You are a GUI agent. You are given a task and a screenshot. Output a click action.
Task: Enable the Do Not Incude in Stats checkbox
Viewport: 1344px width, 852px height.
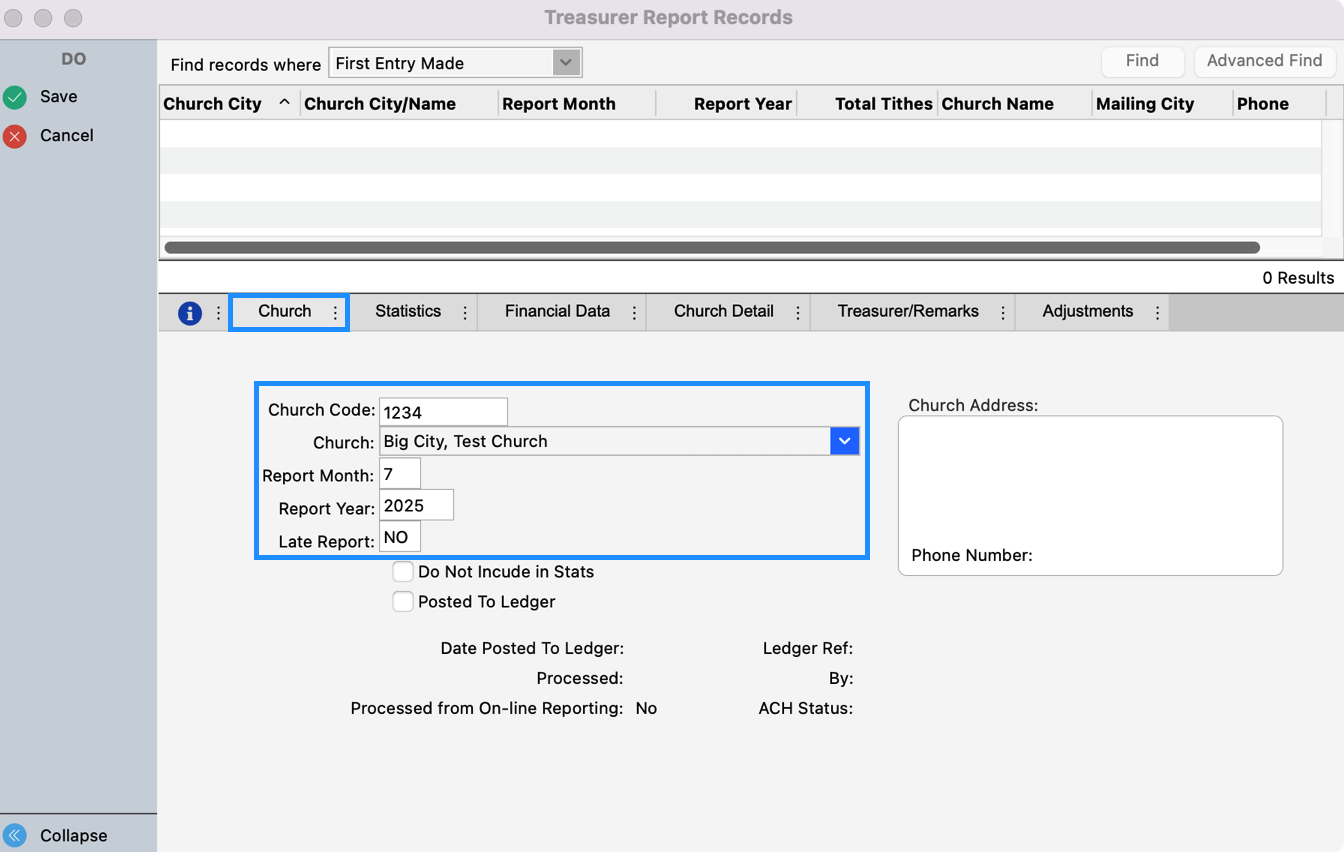coord(403,571)
